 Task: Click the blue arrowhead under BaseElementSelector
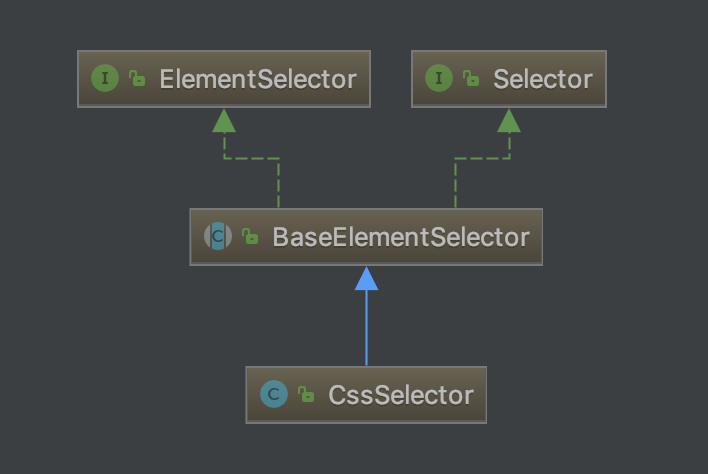click(366, 278)
